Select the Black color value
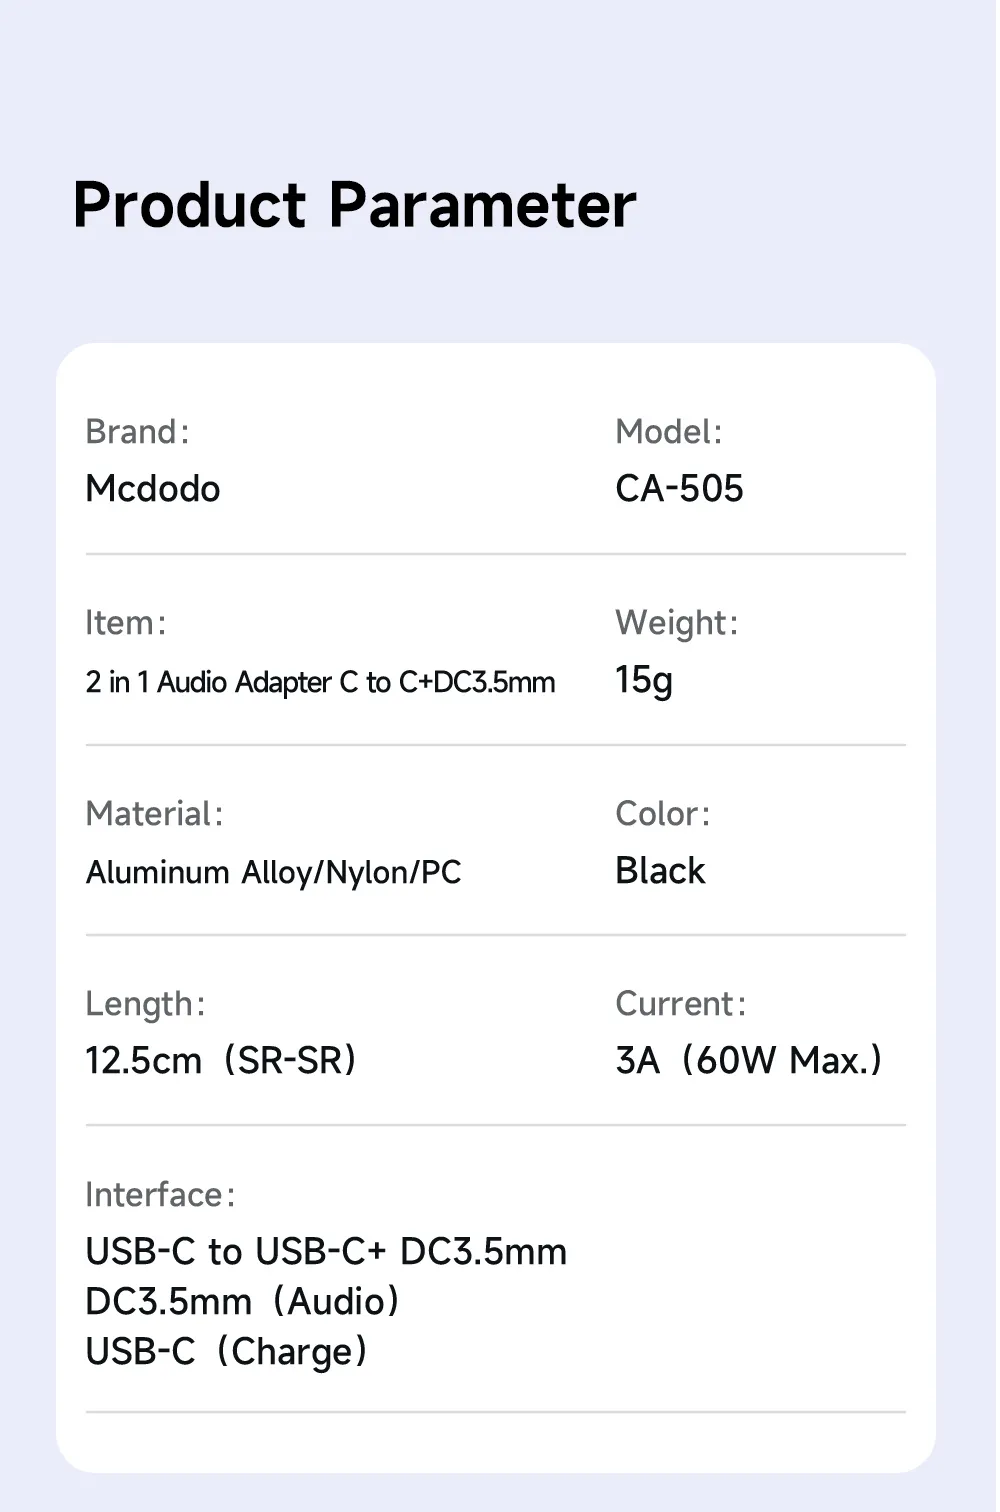1000x1512 pixels. 660,871
